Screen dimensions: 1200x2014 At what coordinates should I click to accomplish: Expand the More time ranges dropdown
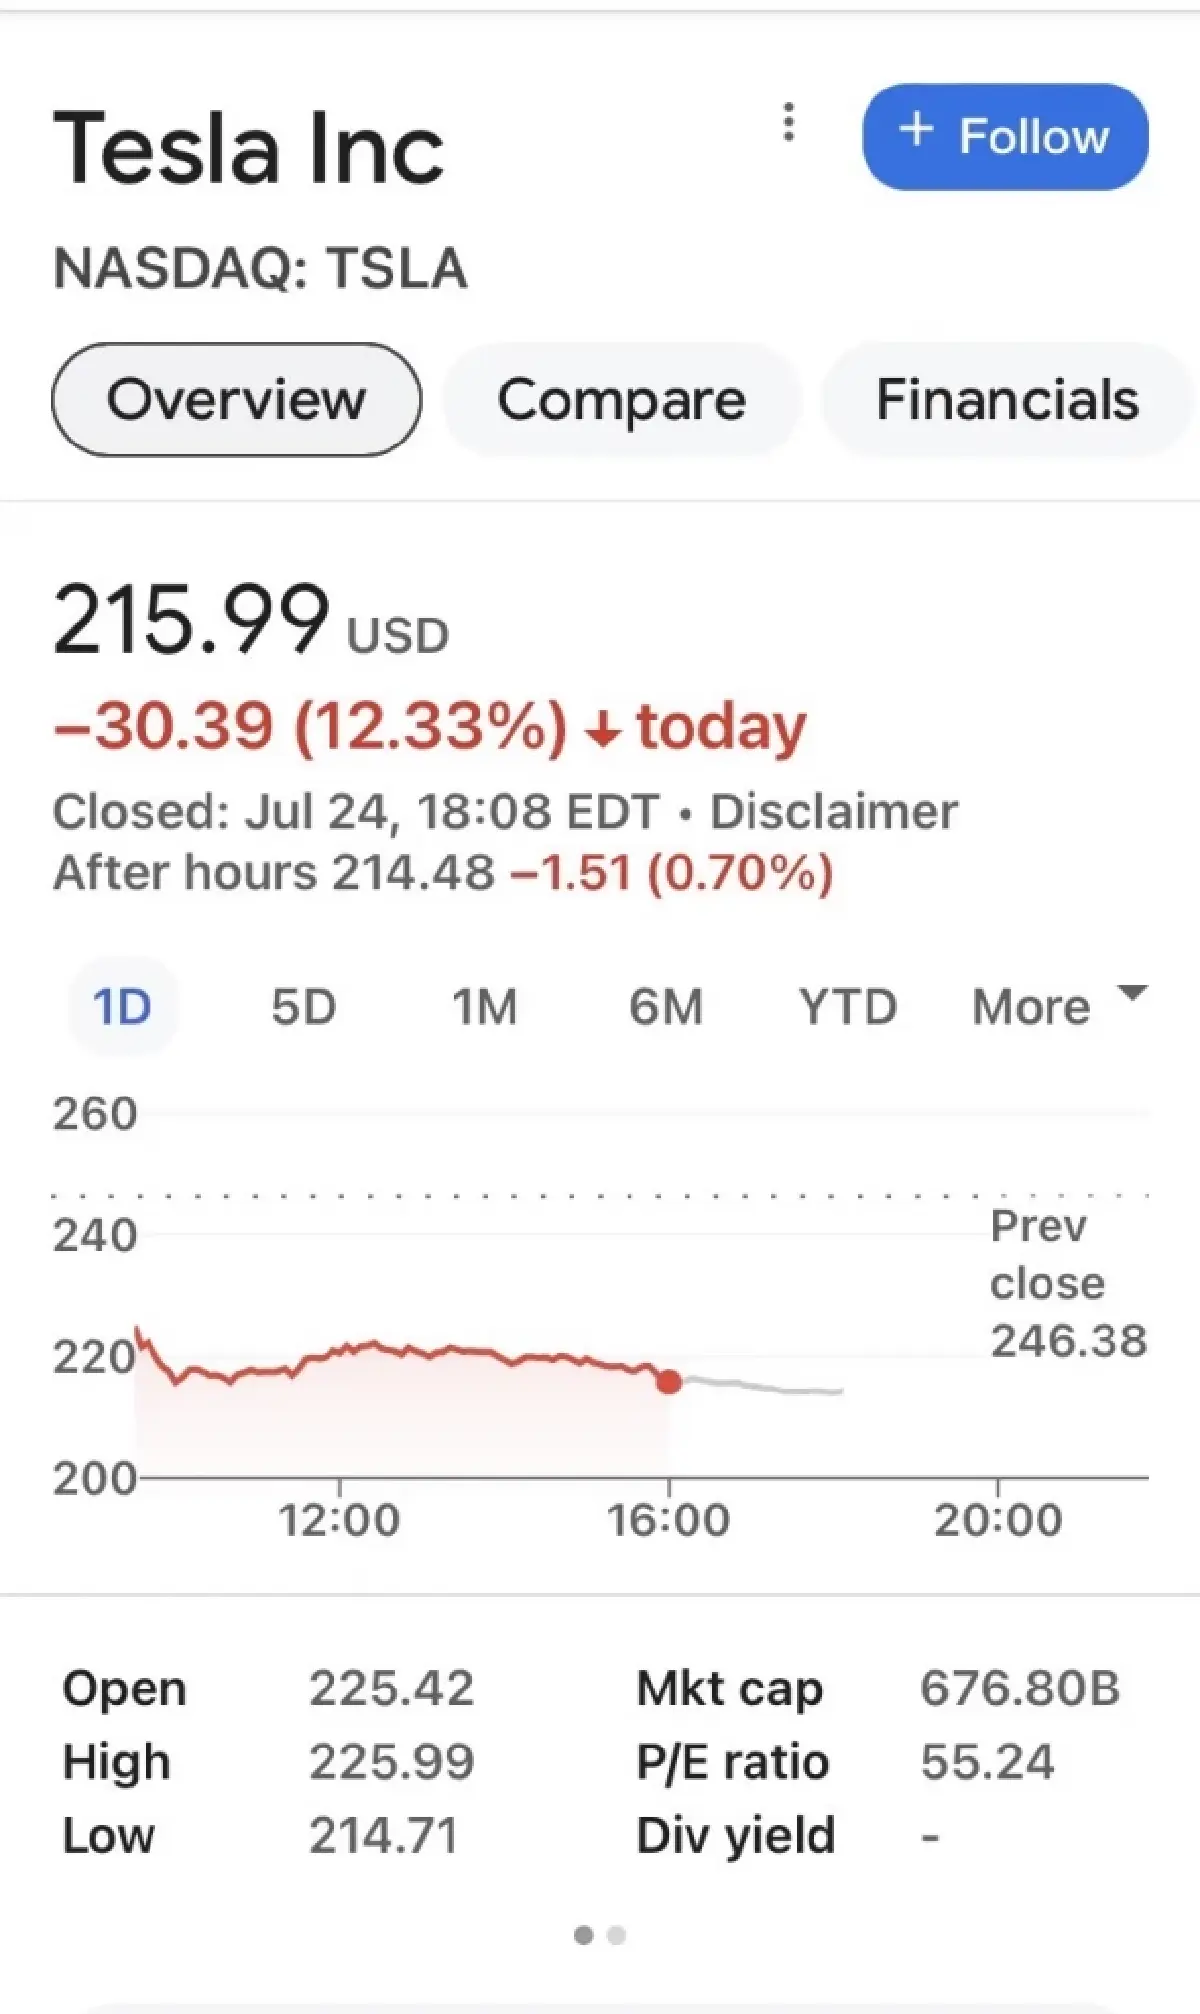(x=1058, y=1005)
